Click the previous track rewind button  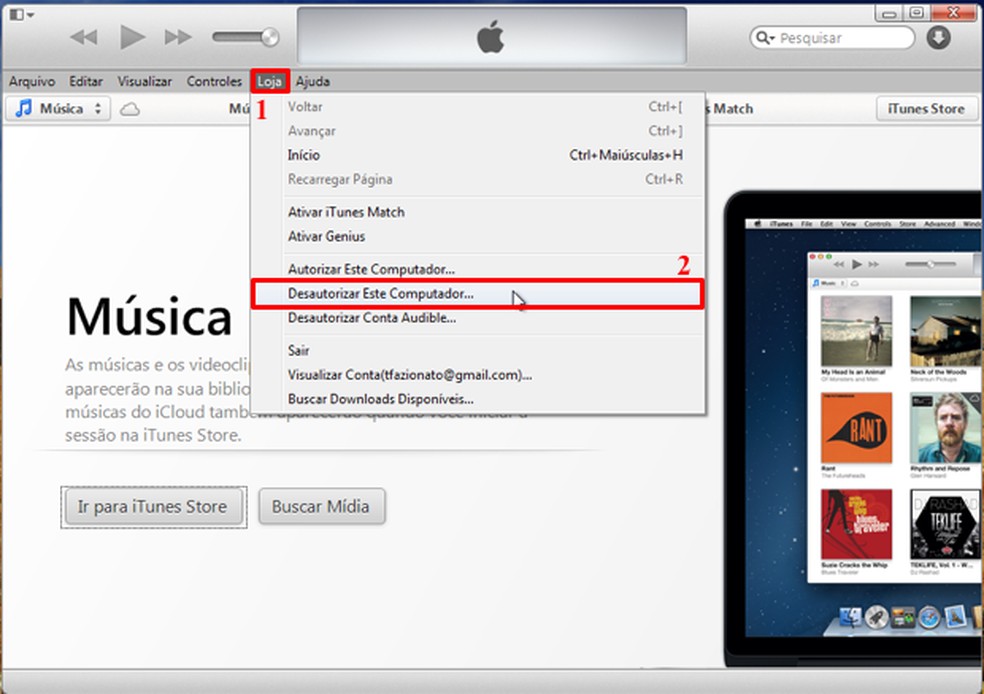84,37
